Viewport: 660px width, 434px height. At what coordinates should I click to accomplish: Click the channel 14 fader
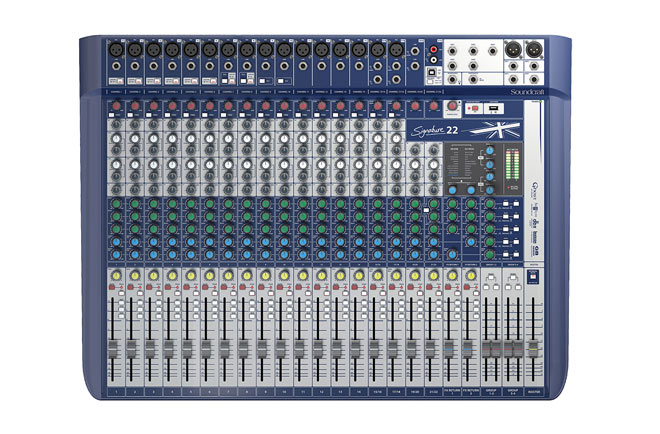coord(355,349)
